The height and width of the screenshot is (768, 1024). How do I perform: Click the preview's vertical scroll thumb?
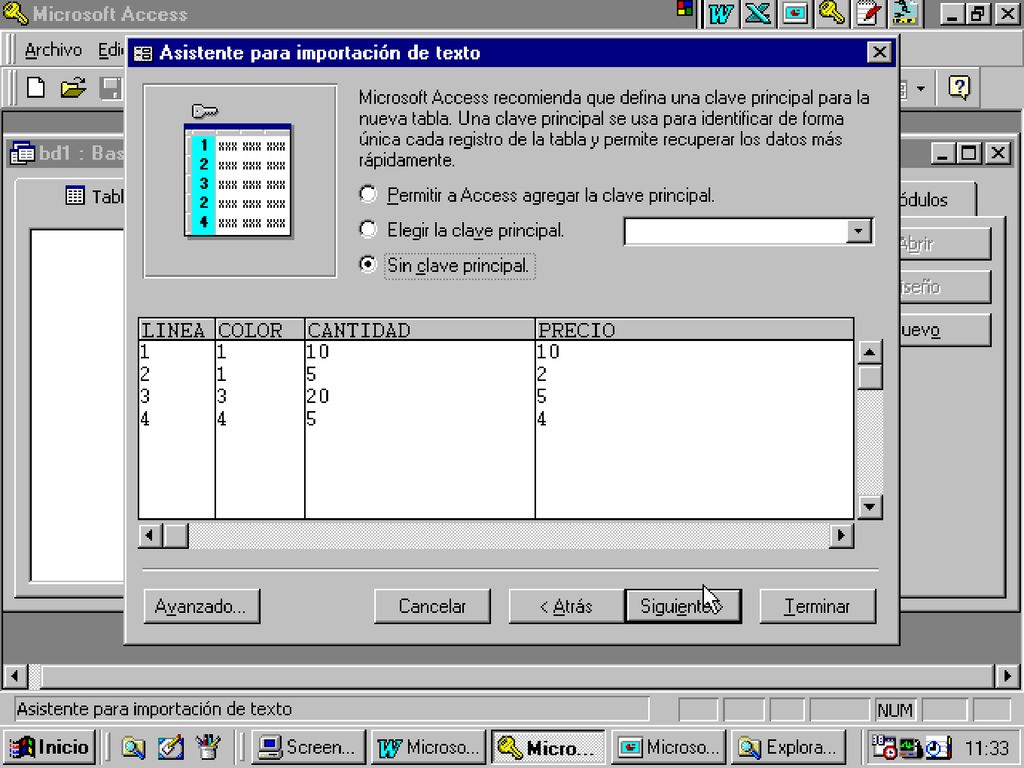(869, 377)
